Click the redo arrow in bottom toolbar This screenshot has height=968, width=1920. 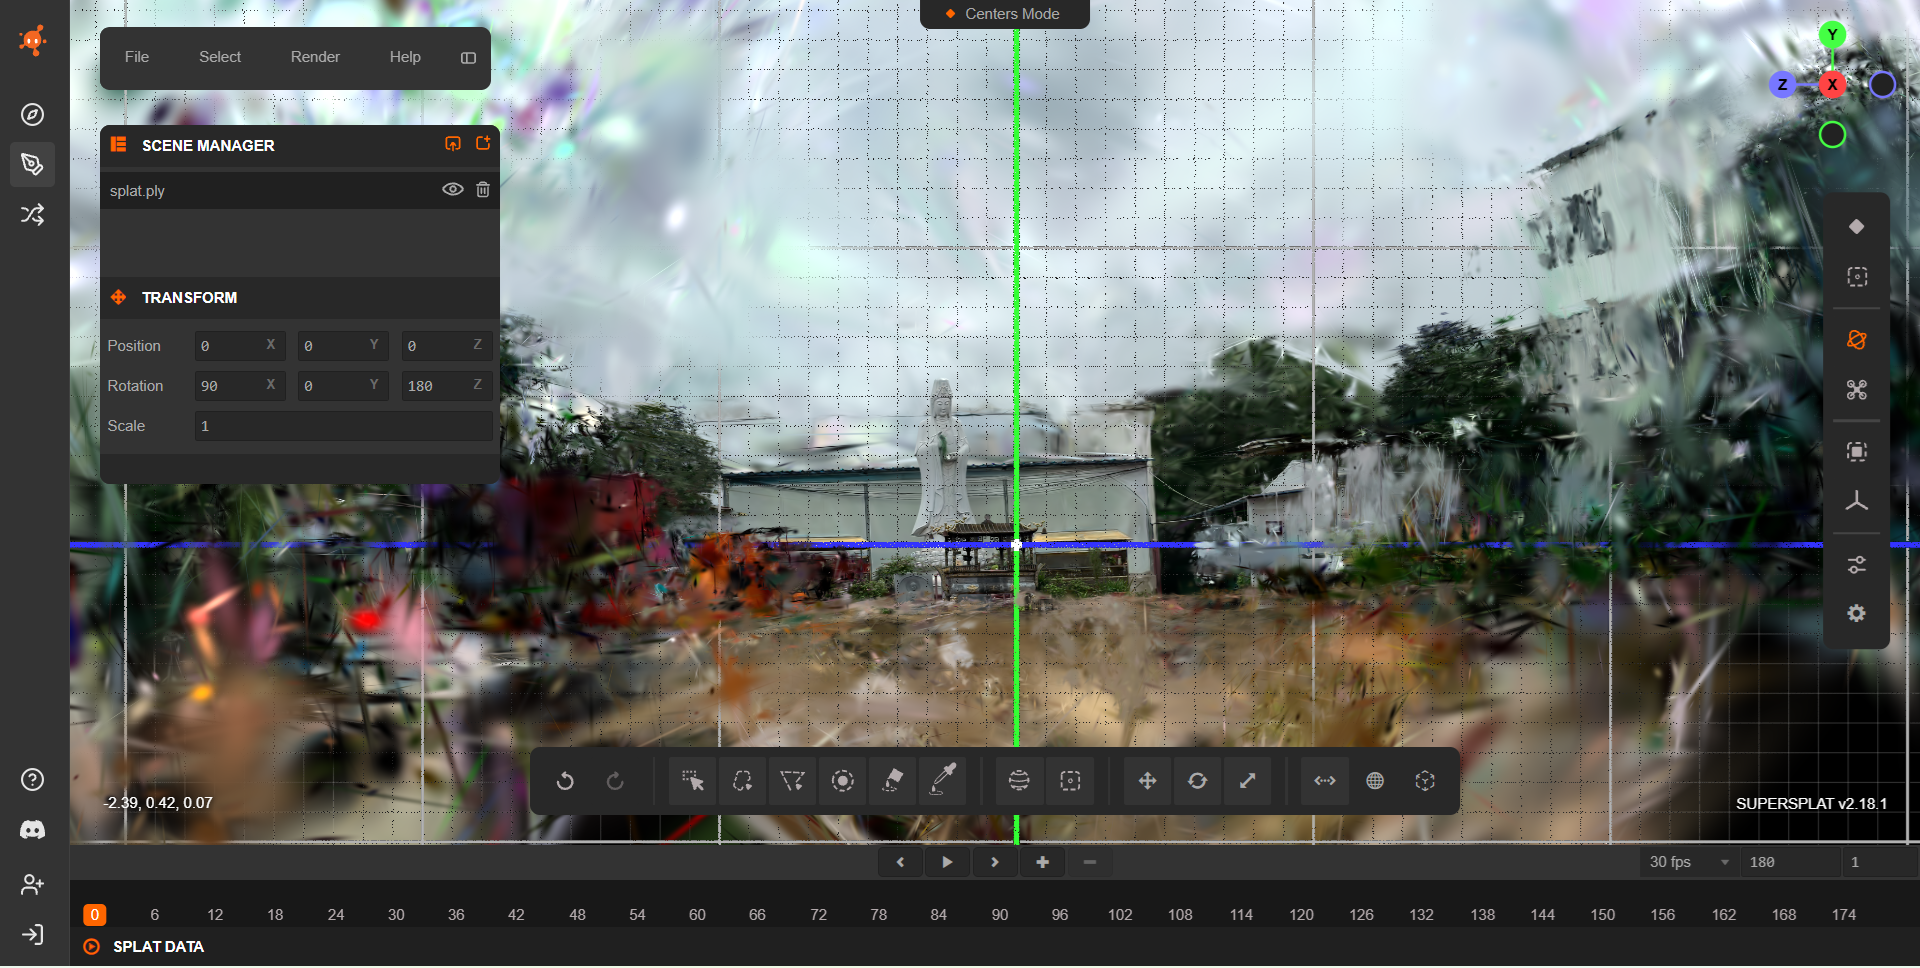[615, 781]
